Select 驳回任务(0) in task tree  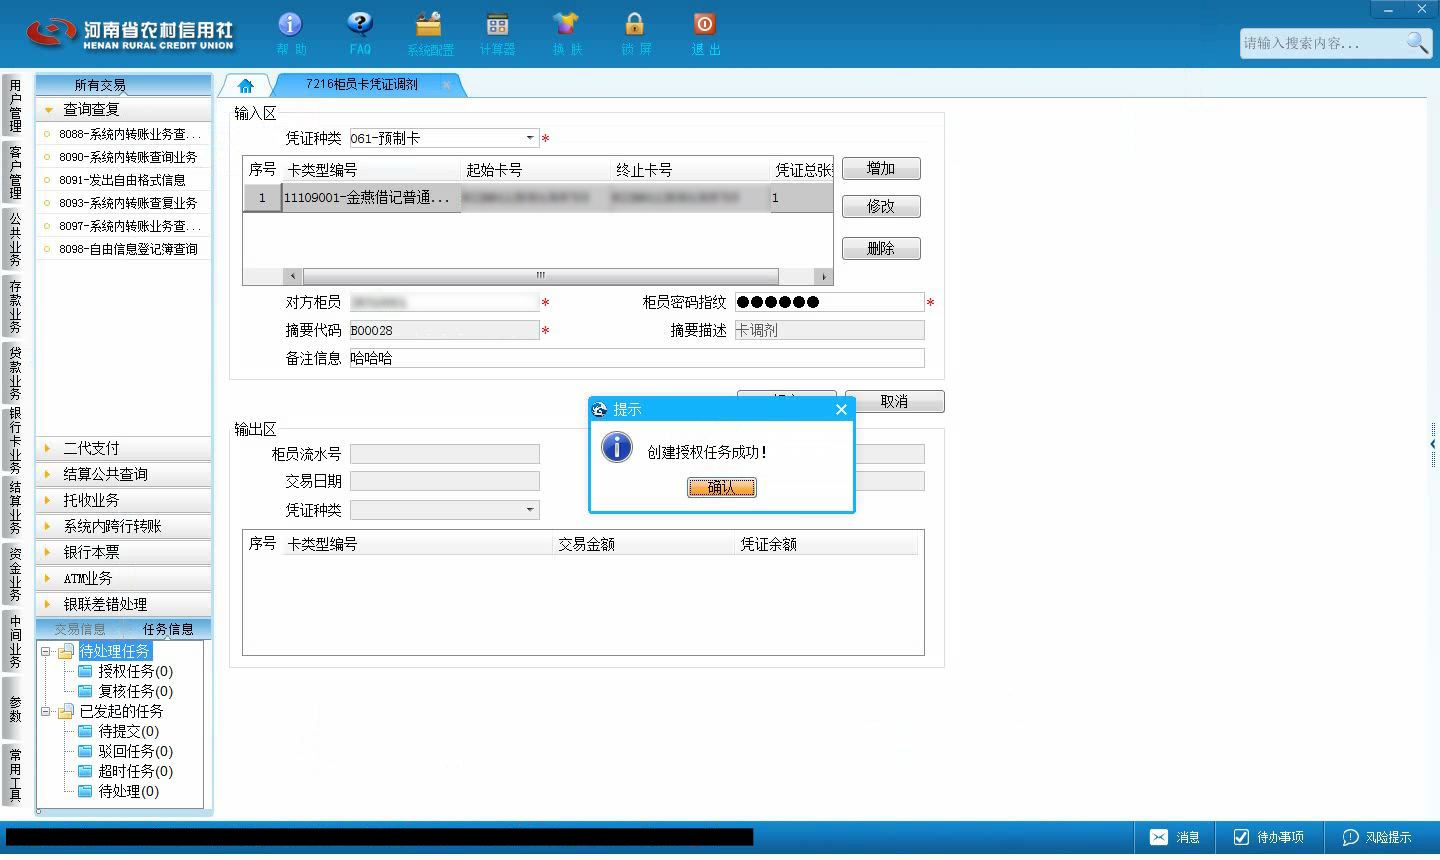point(135,751)
